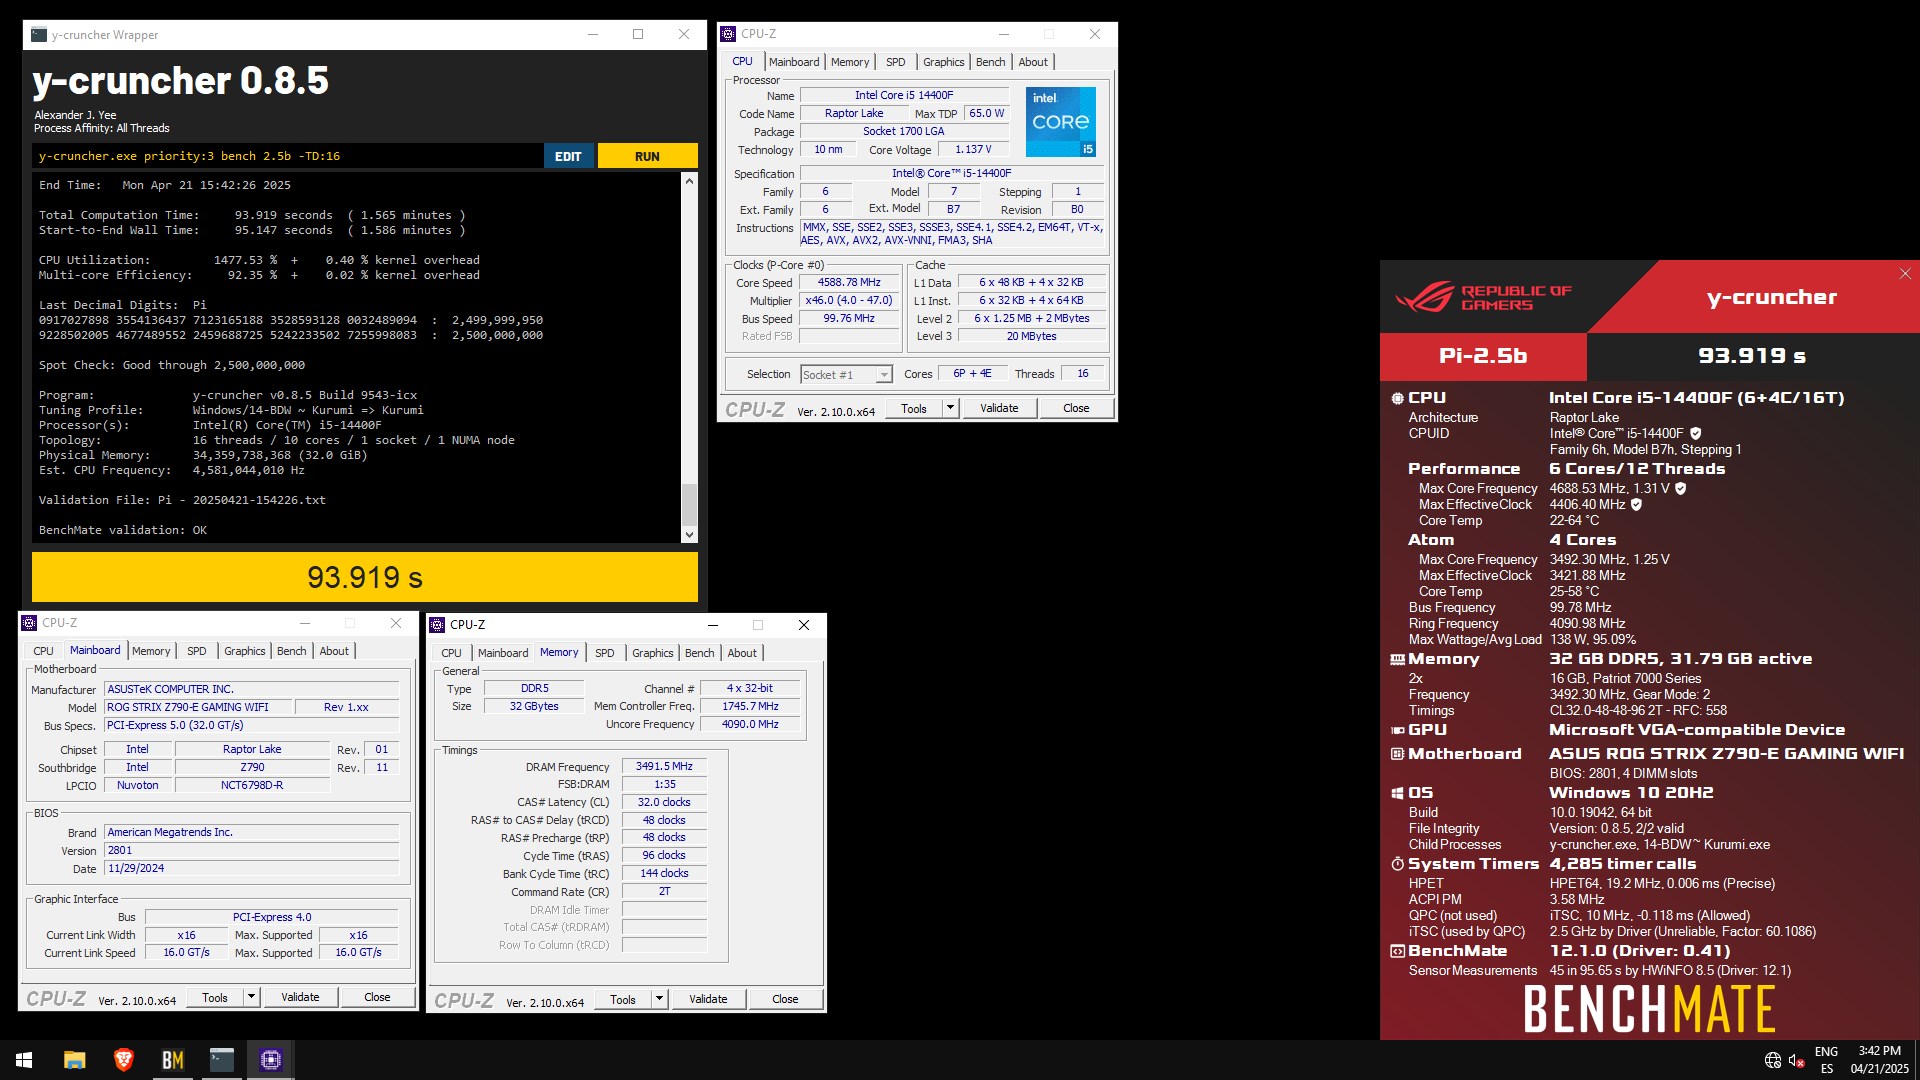Click the y-cruncher scrollbar up arrow

click(x=688, y=181)
